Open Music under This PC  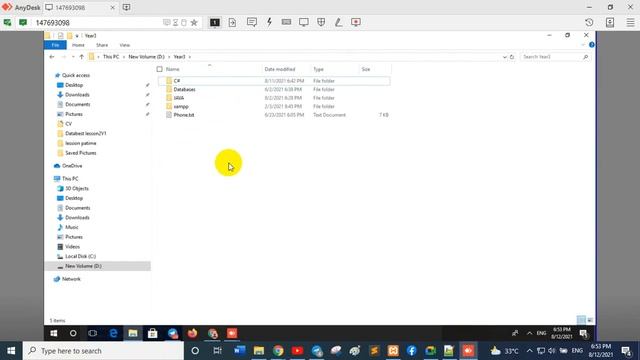click(71, 227)
